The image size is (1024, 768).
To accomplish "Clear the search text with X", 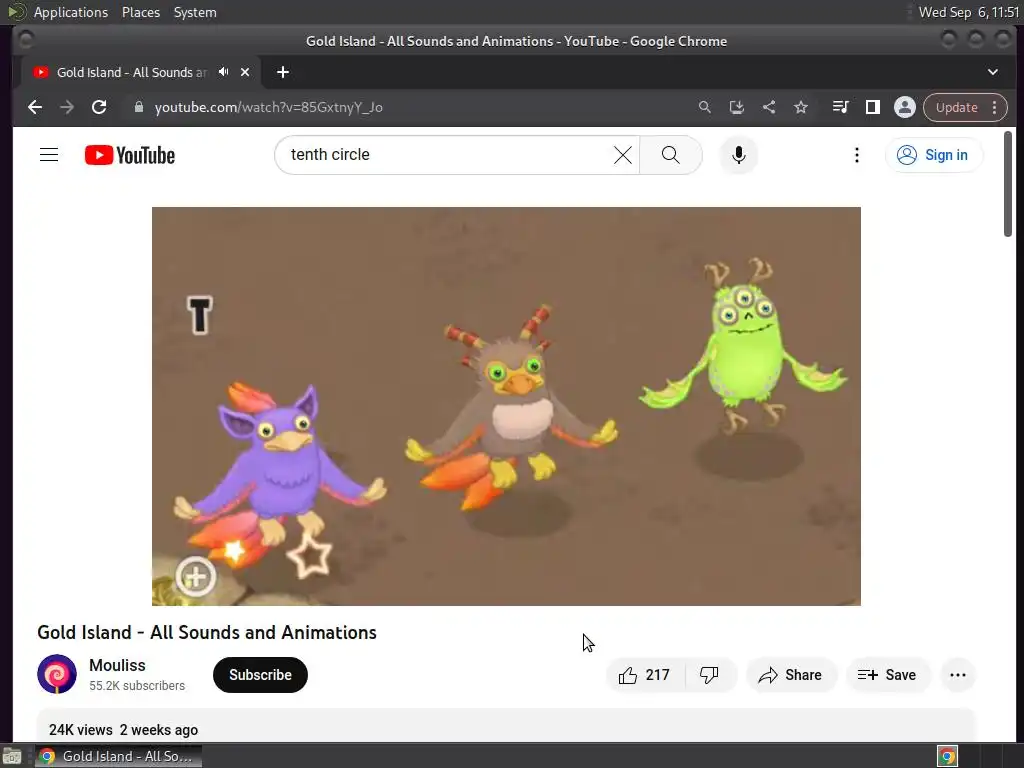I will click(x=623, y=155).
